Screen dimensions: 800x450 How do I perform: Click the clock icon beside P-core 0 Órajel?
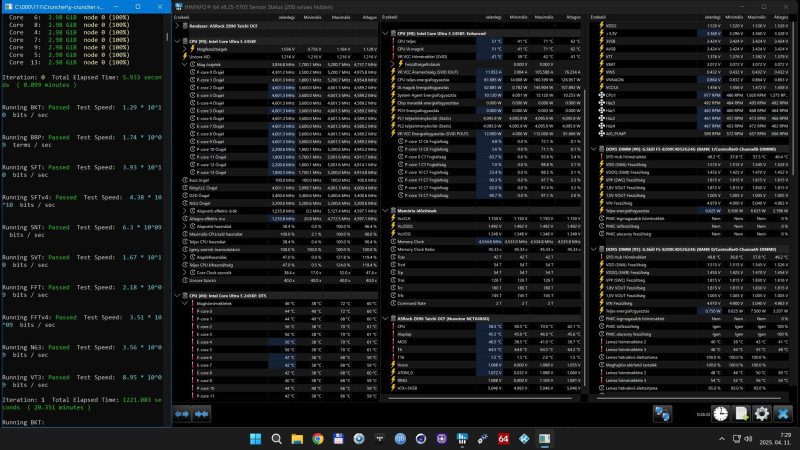point(193,72)
